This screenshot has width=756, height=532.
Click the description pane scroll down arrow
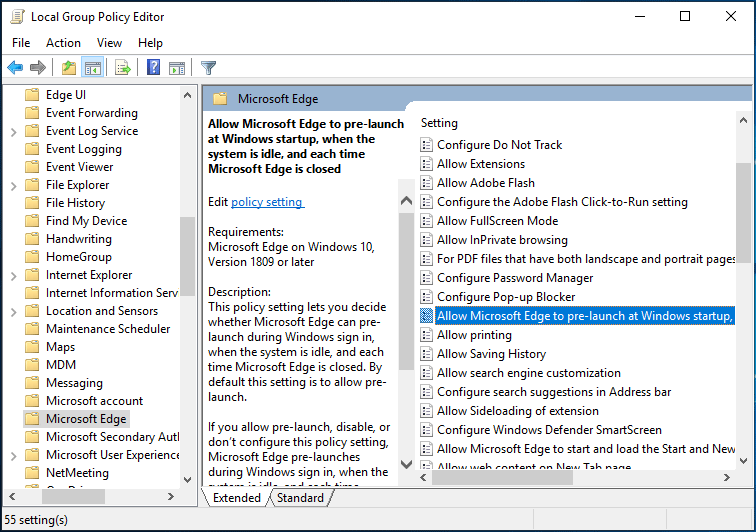[x=406, y=464]
